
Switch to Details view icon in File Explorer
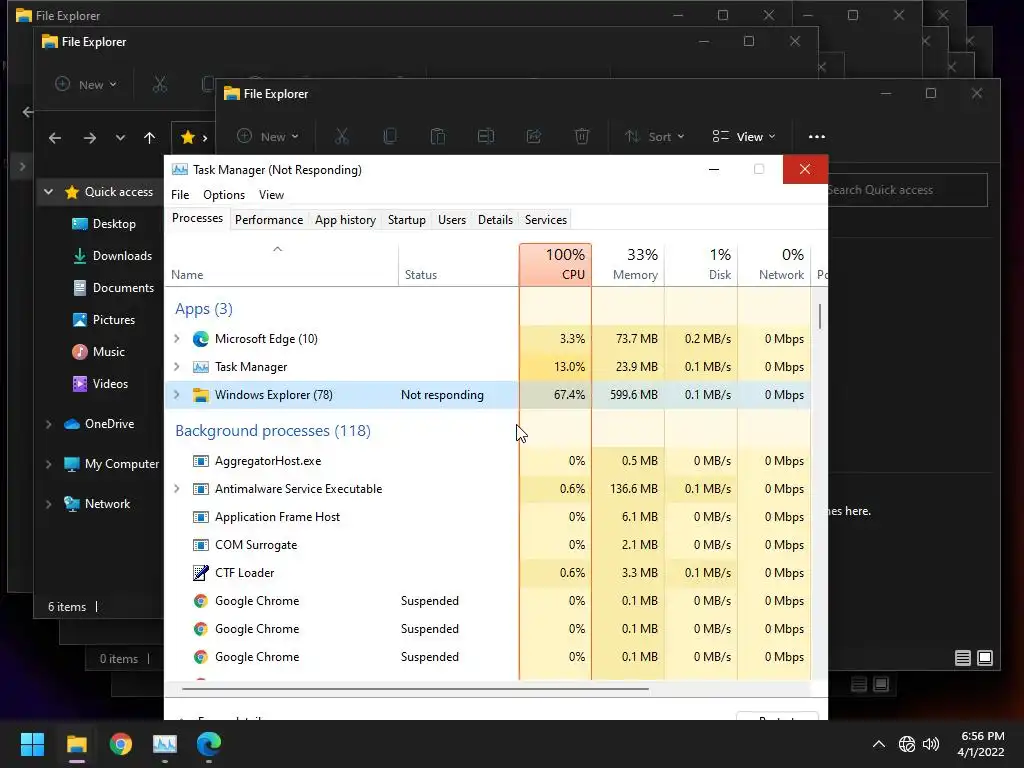point(963,658)
